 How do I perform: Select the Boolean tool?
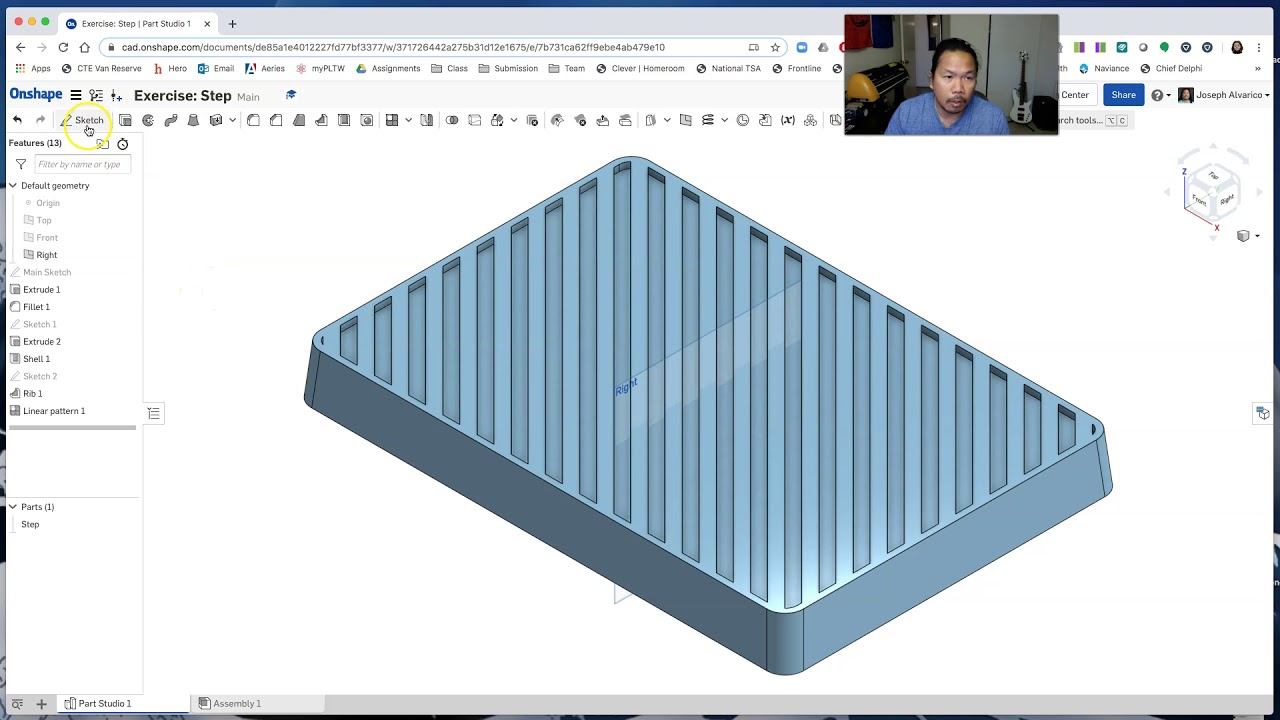pos(452,120)
